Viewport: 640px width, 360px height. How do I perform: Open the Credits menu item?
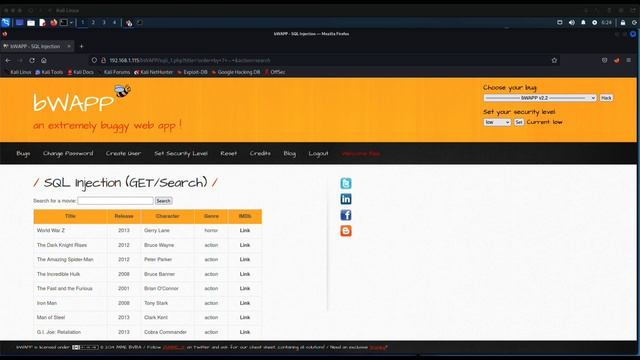click(x=260, y=153)
